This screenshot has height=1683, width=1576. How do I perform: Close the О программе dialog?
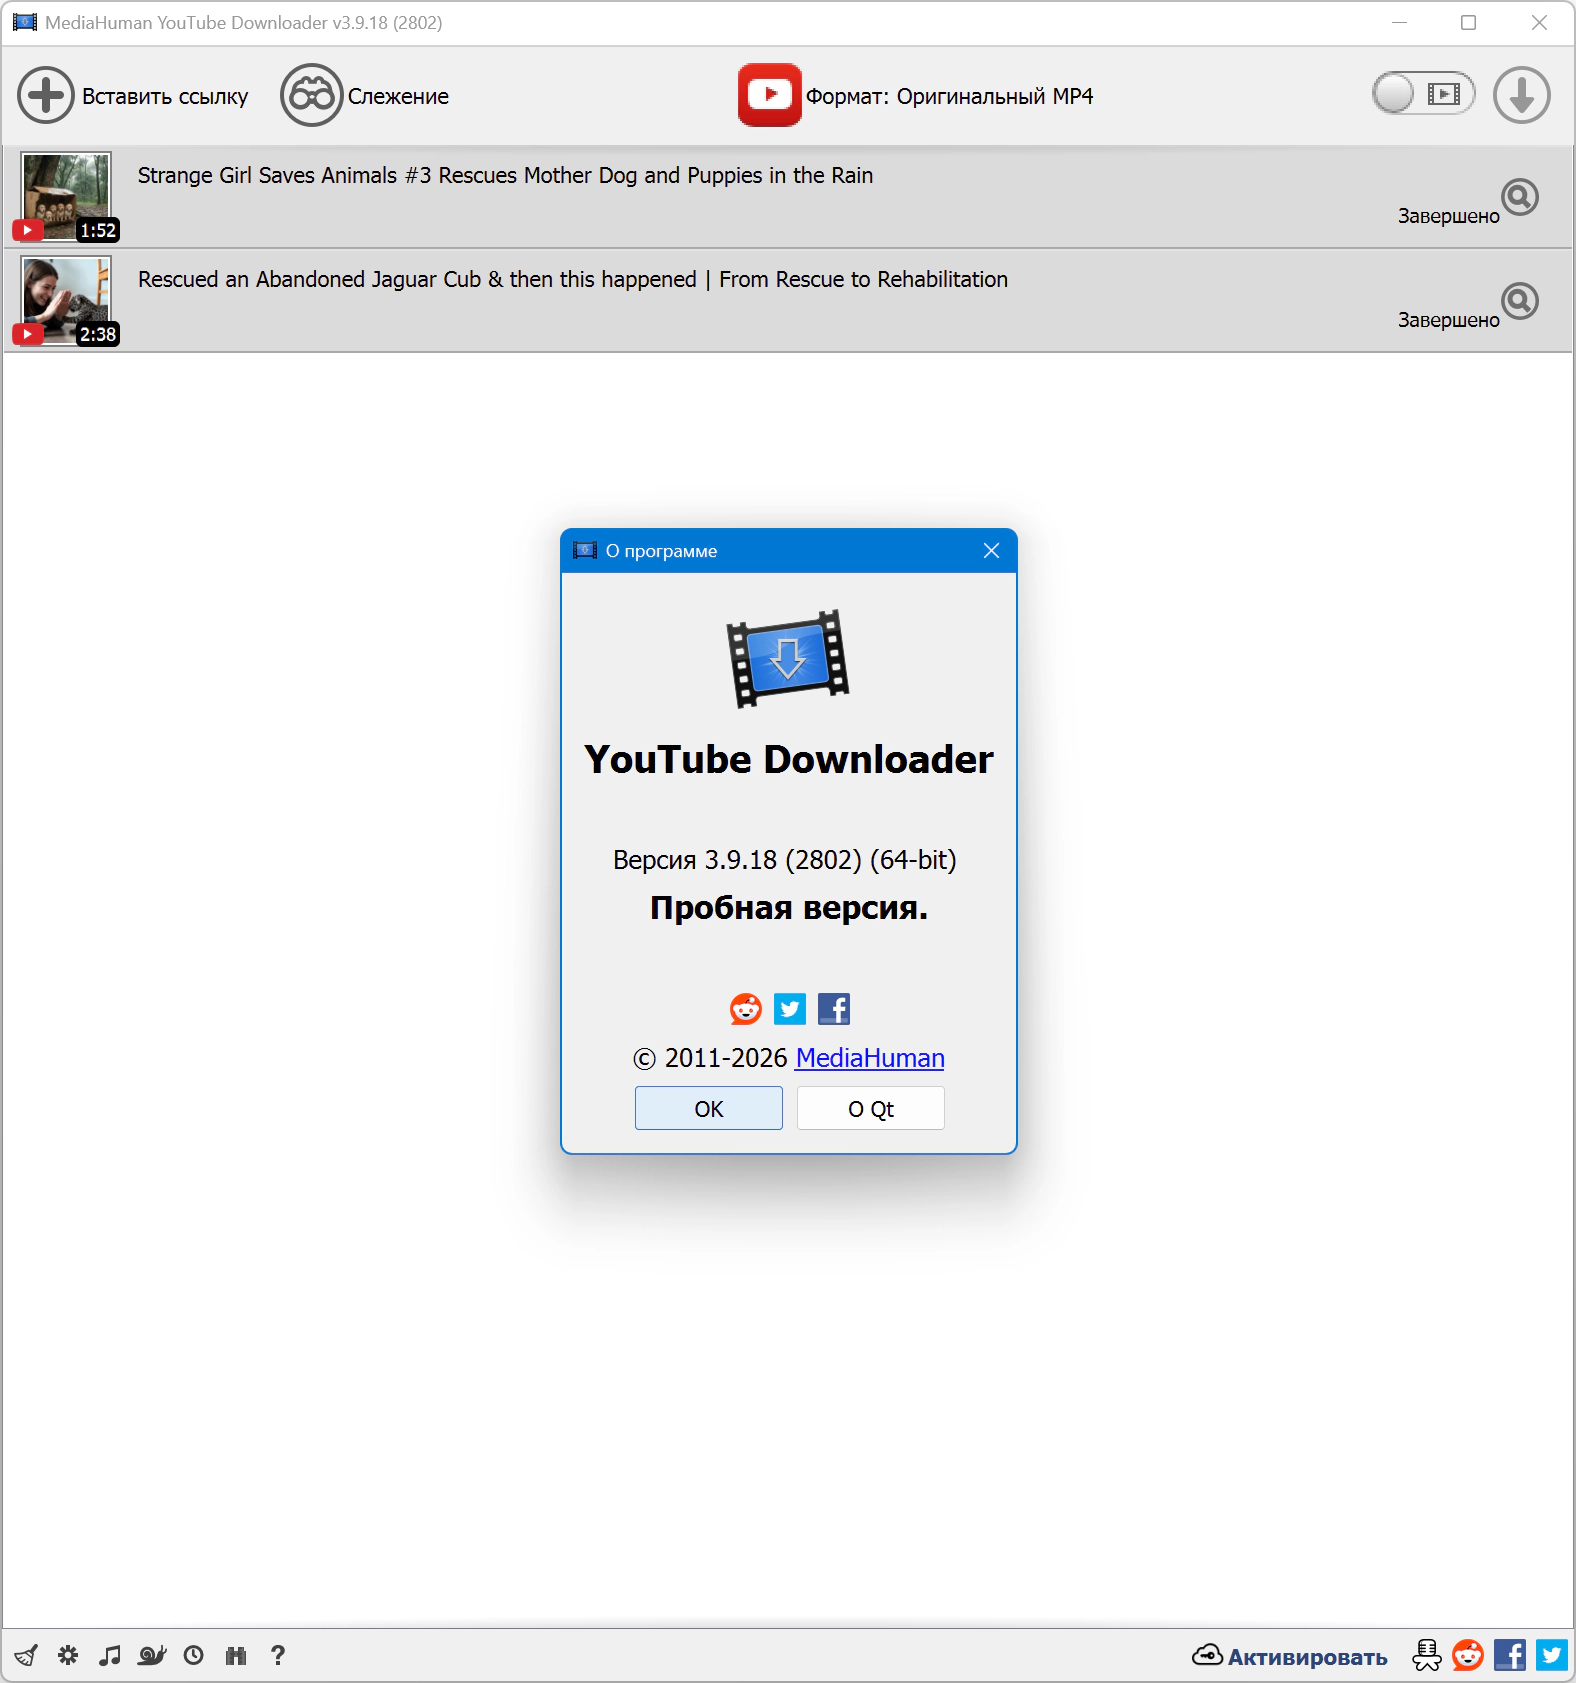(x=991, y=551)
